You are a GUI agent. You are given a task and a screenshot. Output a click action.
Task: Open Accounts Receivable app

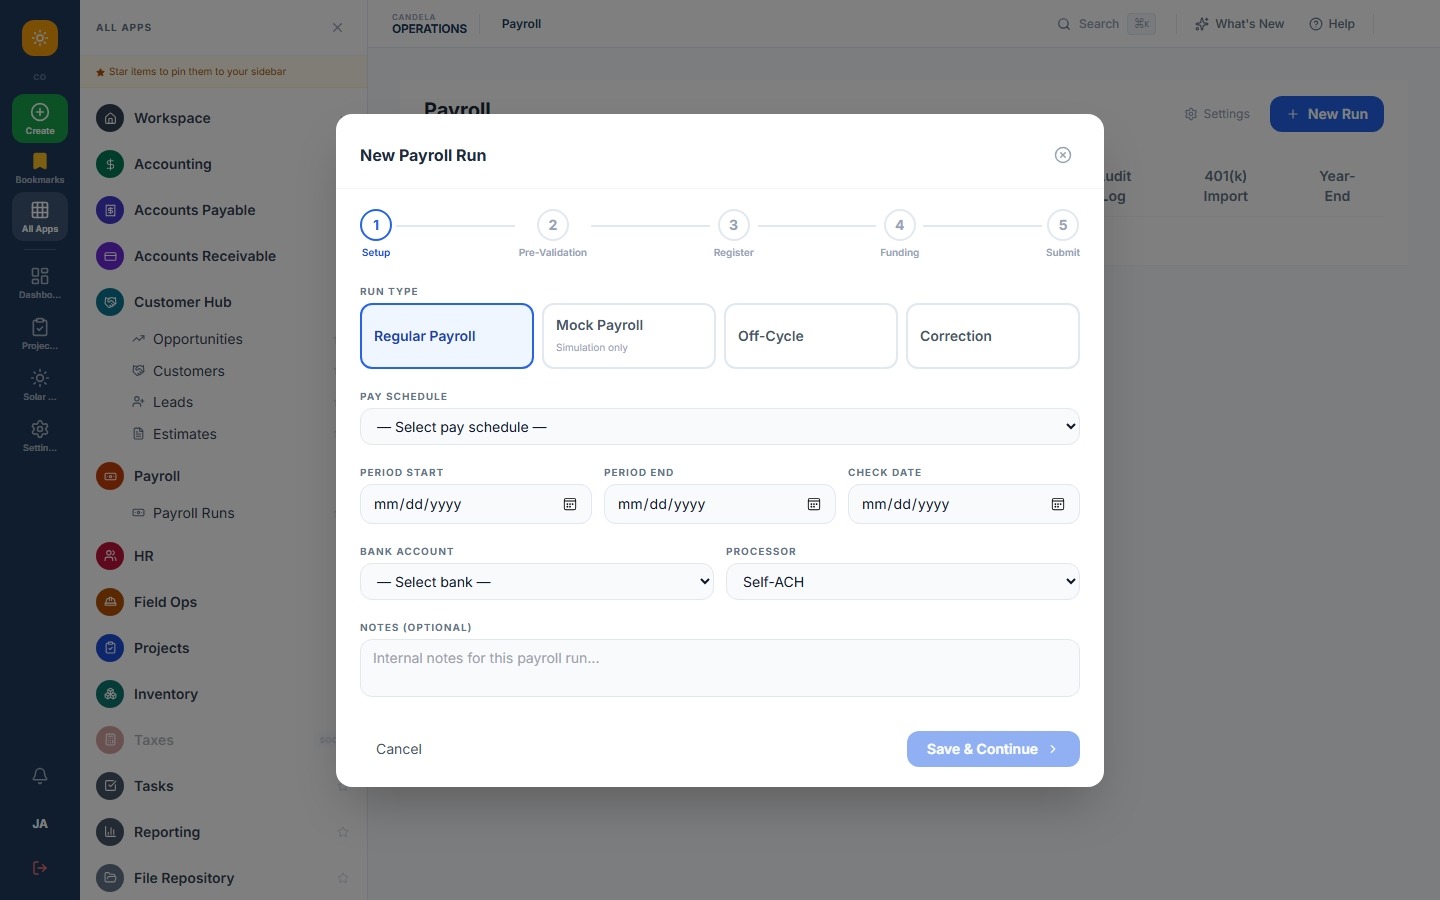[x=223, y=256]
